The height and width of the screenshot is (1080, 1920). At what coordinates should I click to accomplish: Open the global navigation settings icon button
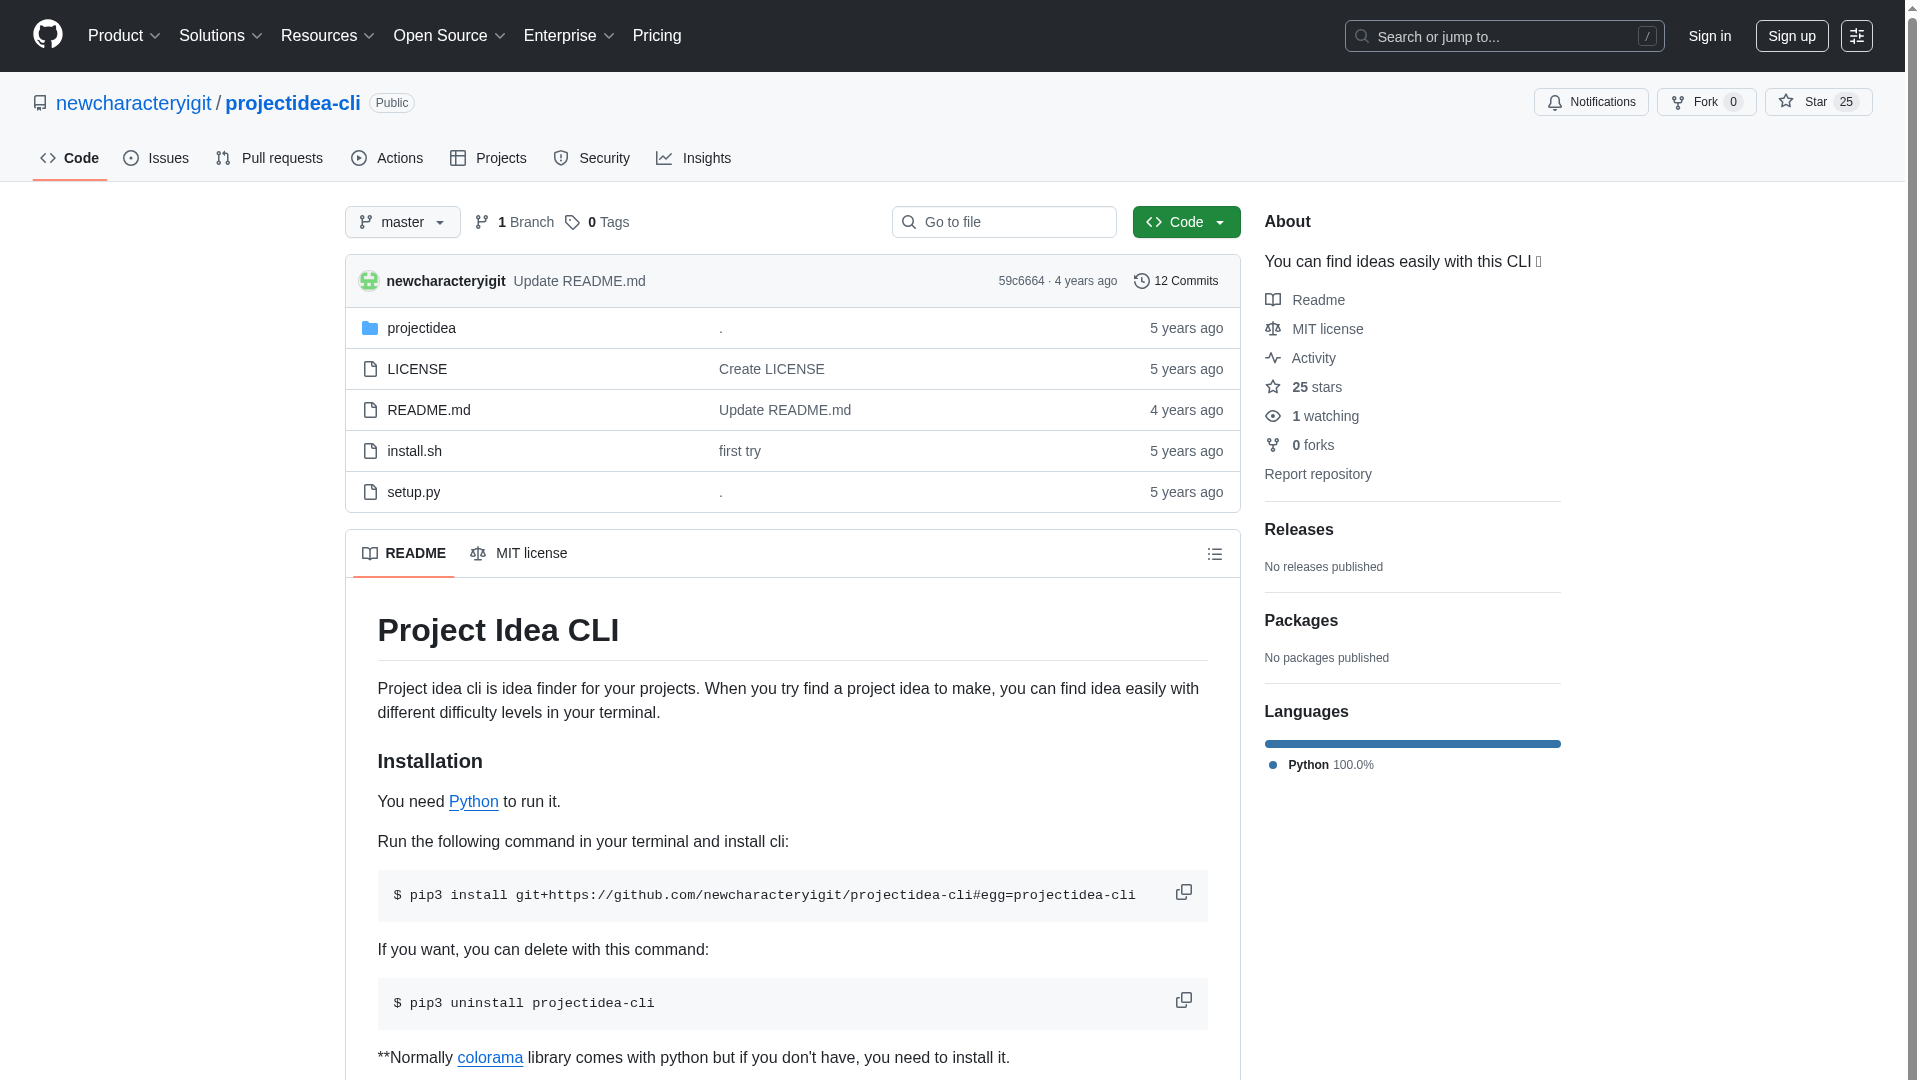tap(1856, 36)
